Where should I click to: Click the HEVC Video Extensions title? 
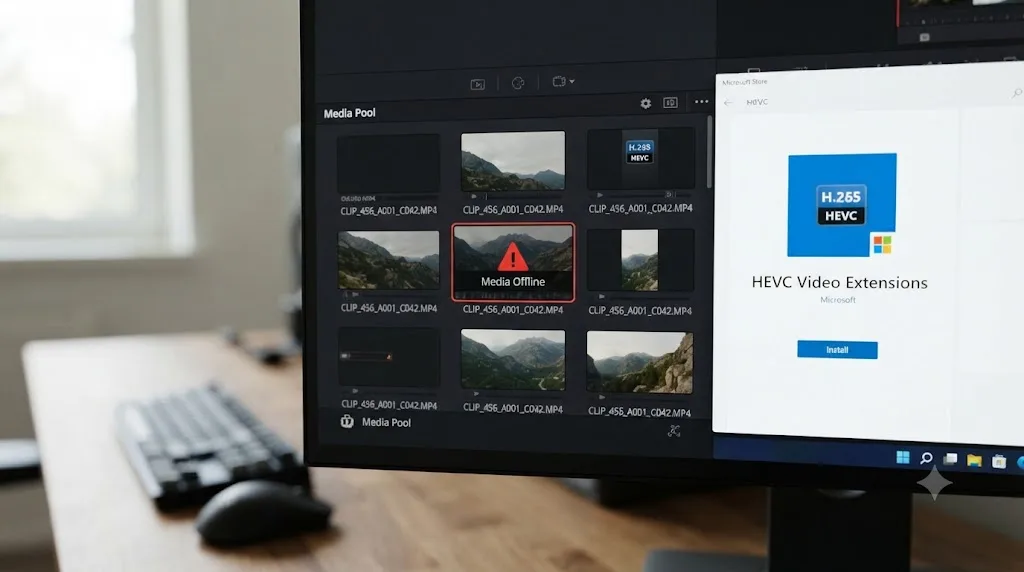tap(839, 282)
